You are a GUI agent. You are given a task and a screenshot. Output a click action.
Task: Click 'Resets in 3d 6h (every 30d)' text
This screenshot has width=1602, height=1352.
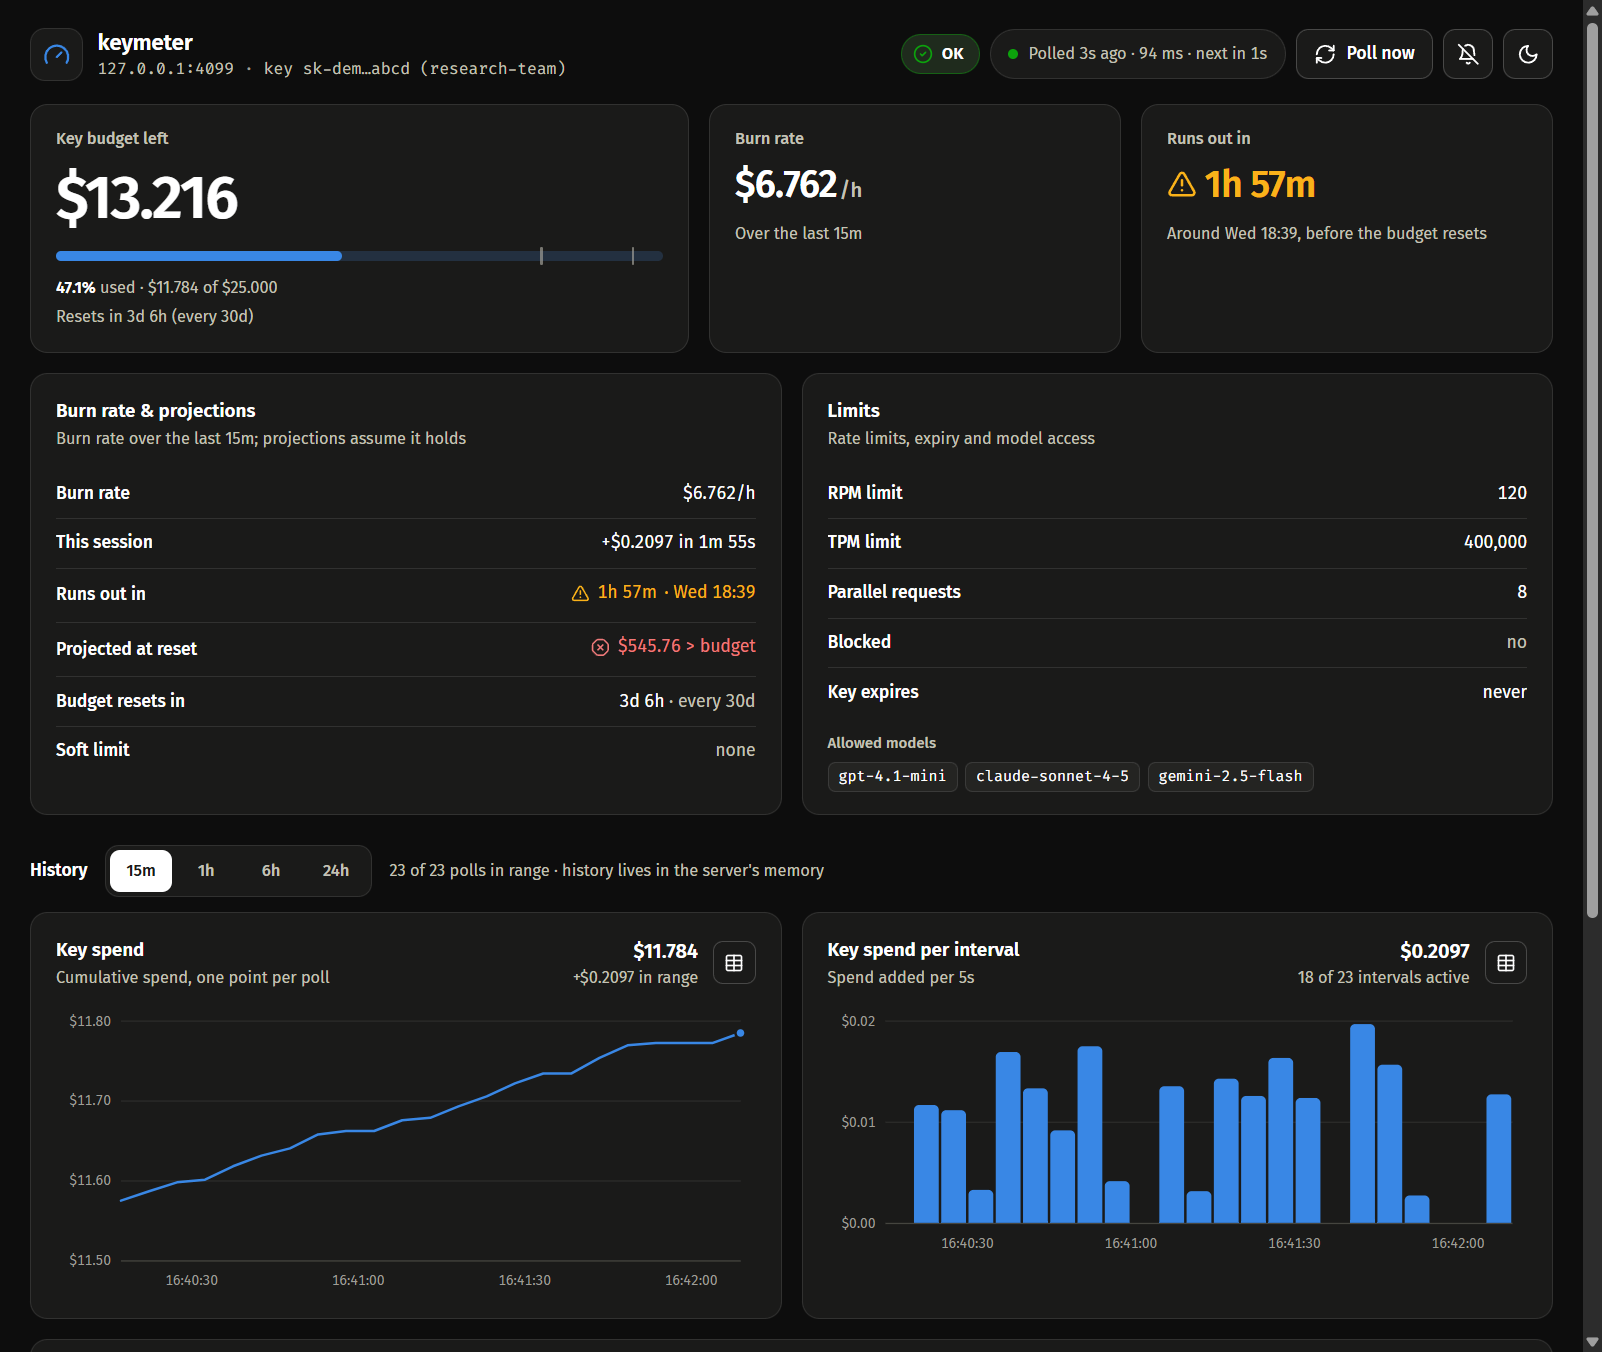[155, 316]
